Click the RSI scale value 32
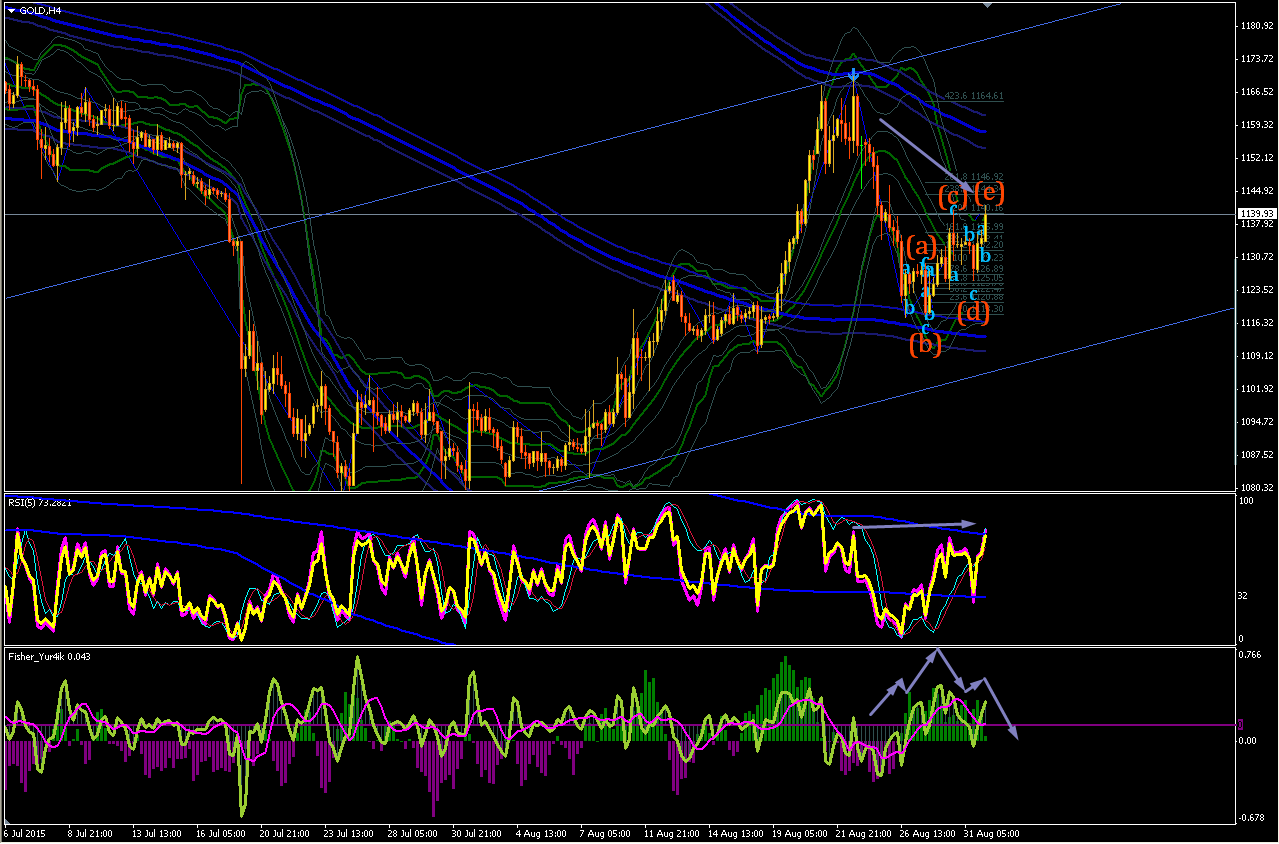Screen dimensions: 1279x844 (1244, 596)
